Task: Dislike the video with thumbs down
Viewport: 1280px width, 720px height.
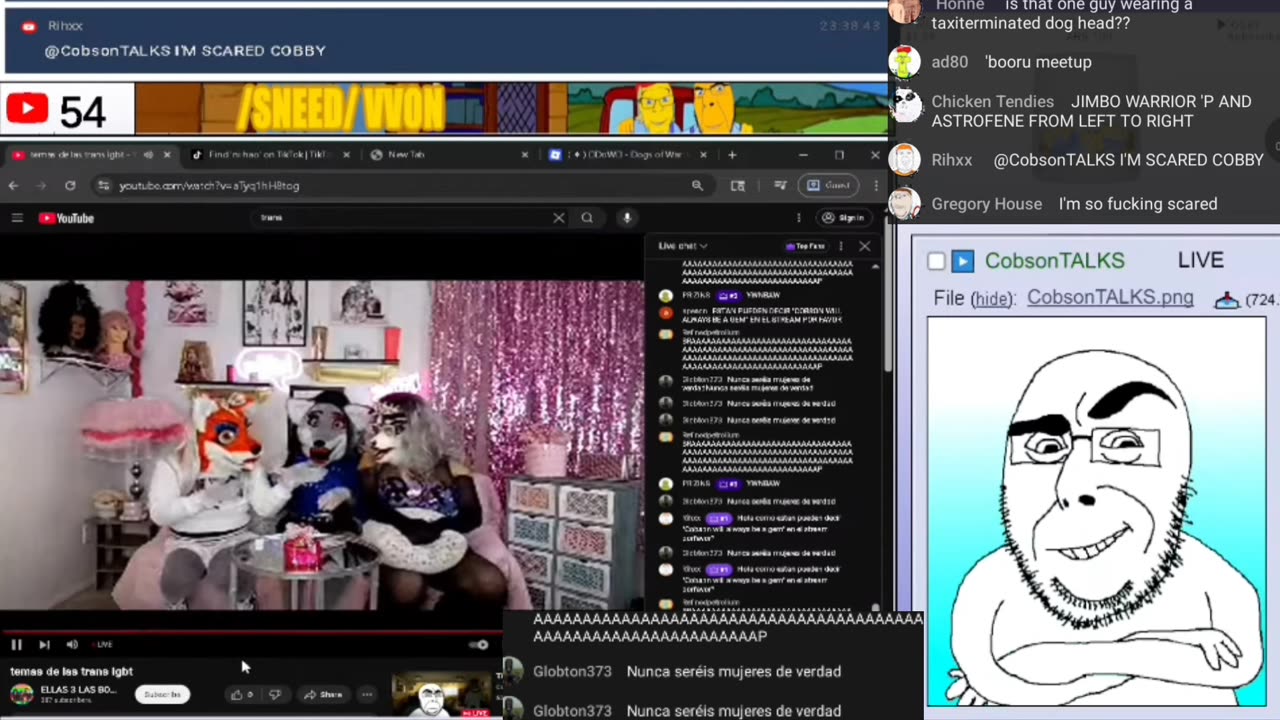Action: tap(275, 694)
